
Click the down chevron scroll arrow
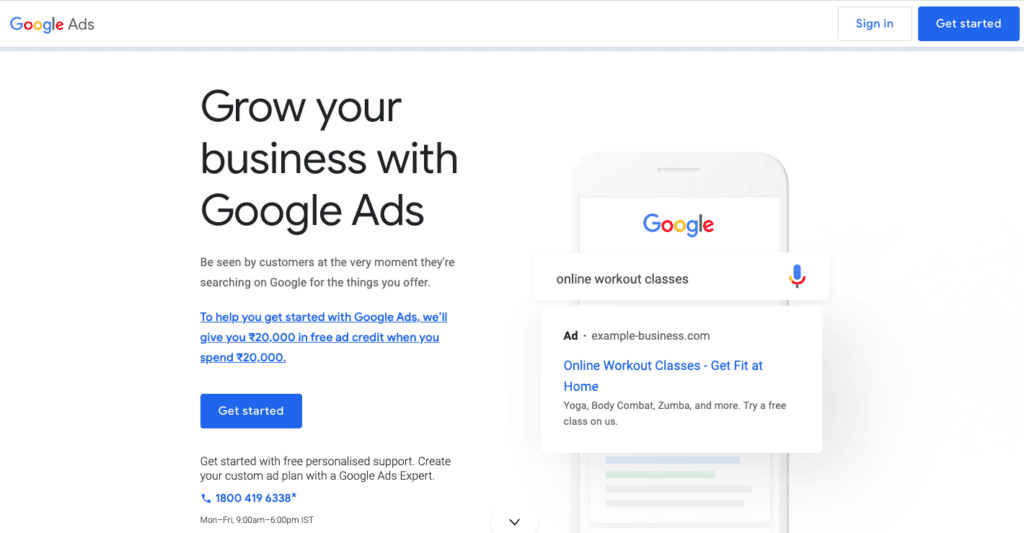[515, 522]
